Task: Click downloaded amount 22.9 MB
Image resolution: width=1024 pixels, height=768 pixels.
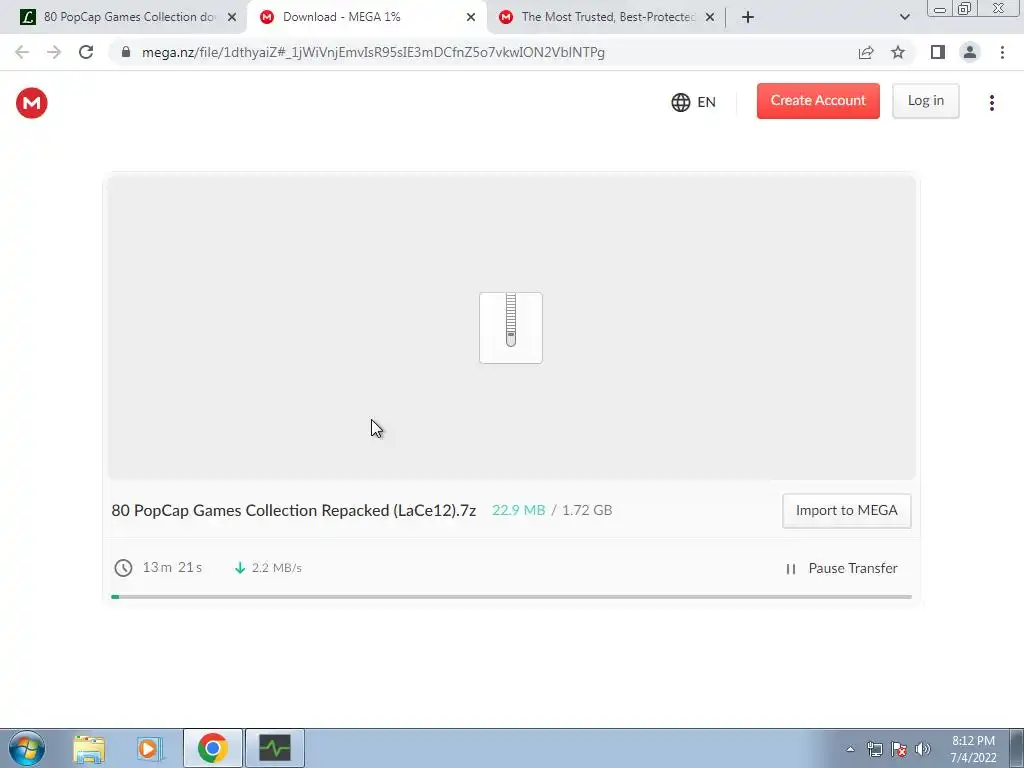Action: click(519, 510)
